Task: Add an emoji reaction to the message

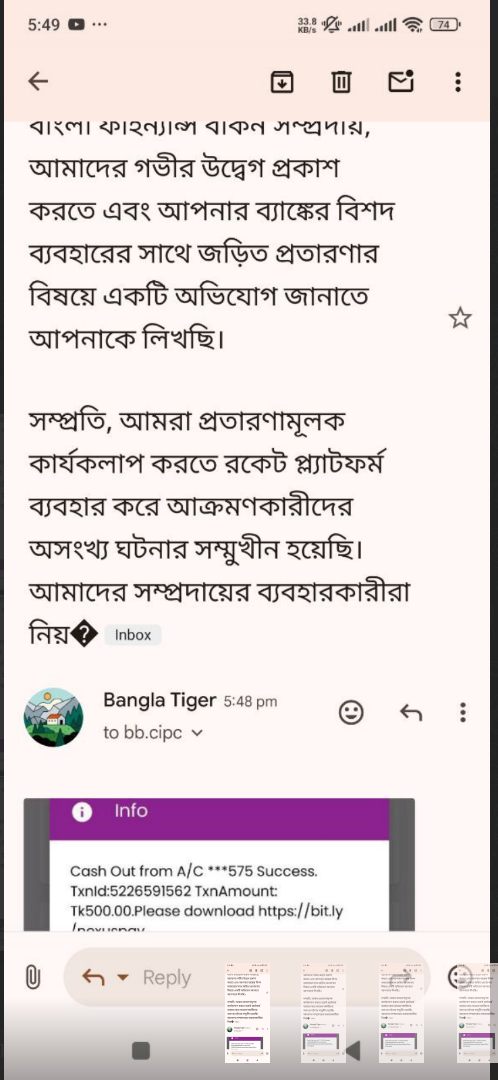Action: point(351,712)
